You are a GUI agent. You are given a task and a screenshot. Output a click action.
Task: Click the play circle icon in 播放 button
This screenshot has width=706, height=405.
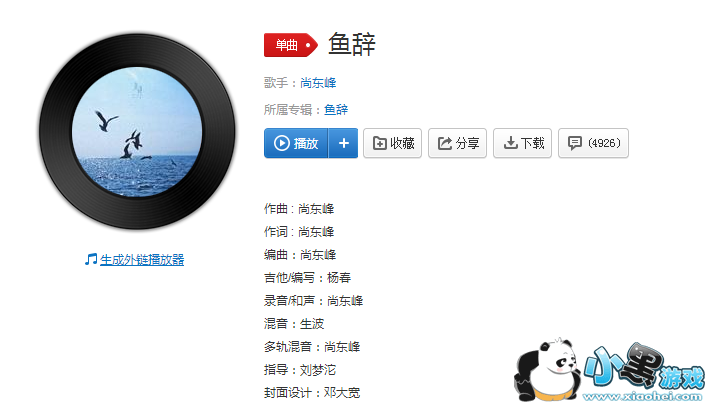pos(282,143)
